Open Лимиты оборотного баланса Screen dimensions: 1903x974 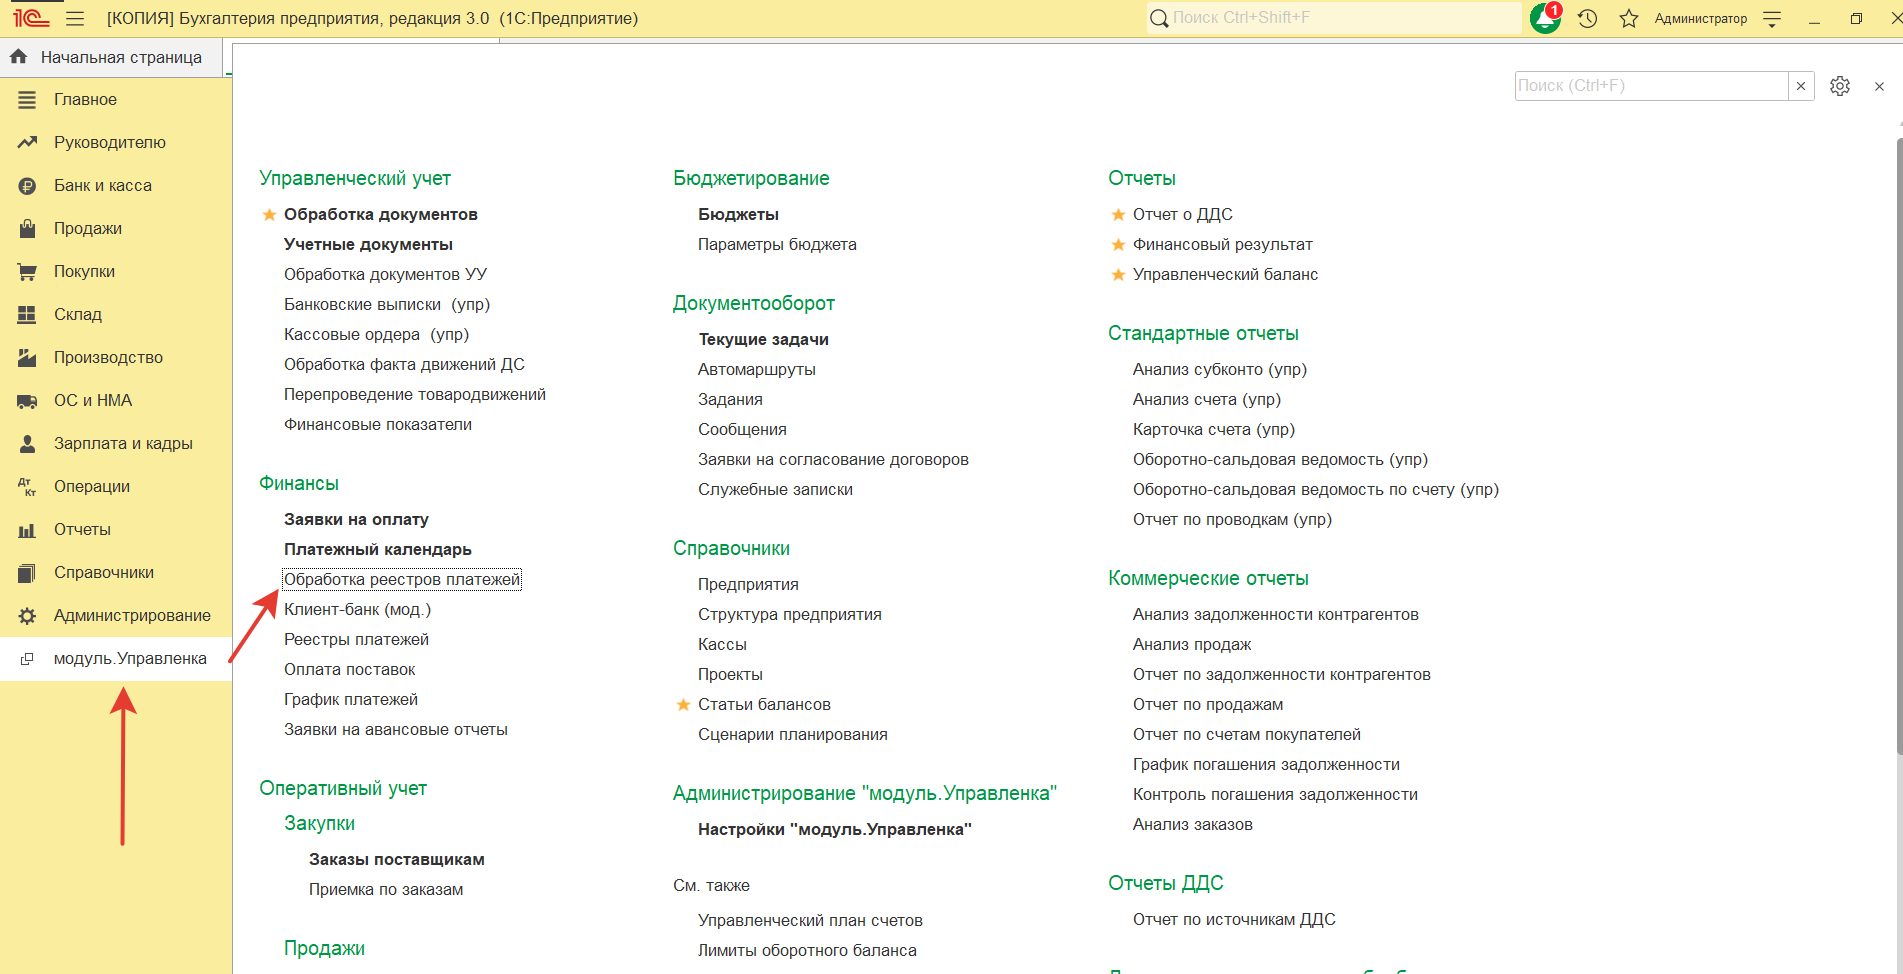[807, 950]
